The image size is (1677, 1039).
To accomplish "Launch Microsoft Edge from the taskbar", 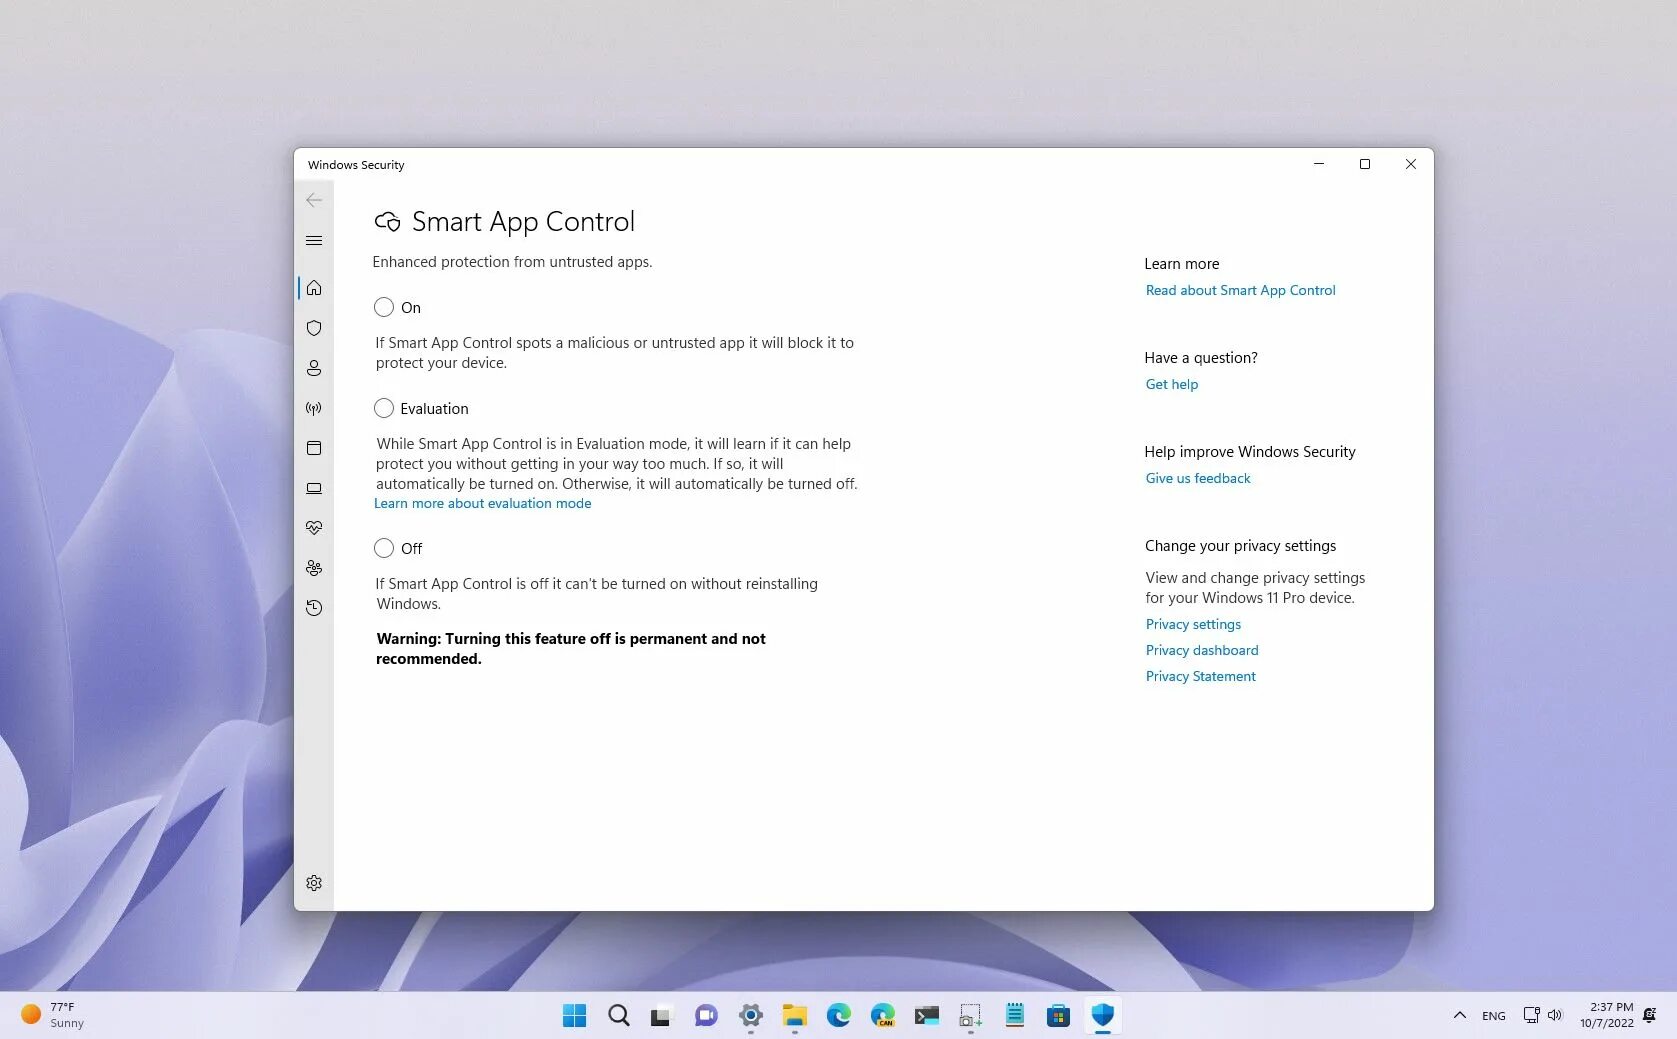I will tap(838, 1015).
